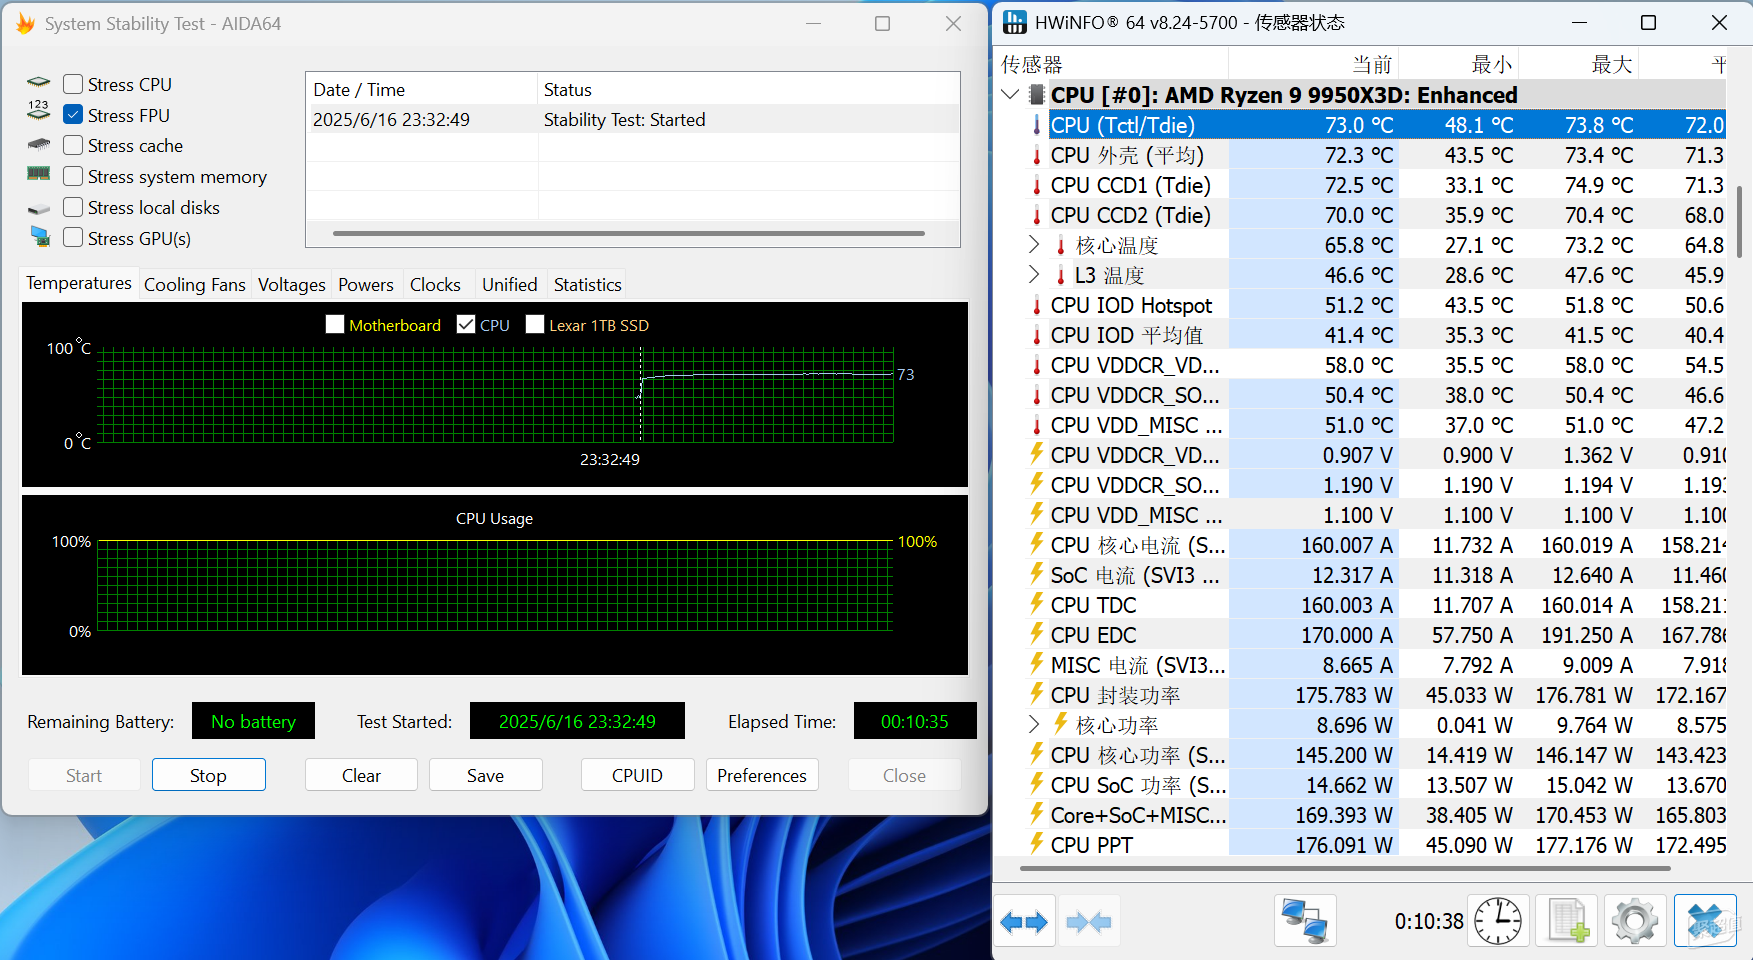The width and height of the screenshot is (1753, 960).
Task: Open the Voltages tab
Action: click(x=292, y=285)
